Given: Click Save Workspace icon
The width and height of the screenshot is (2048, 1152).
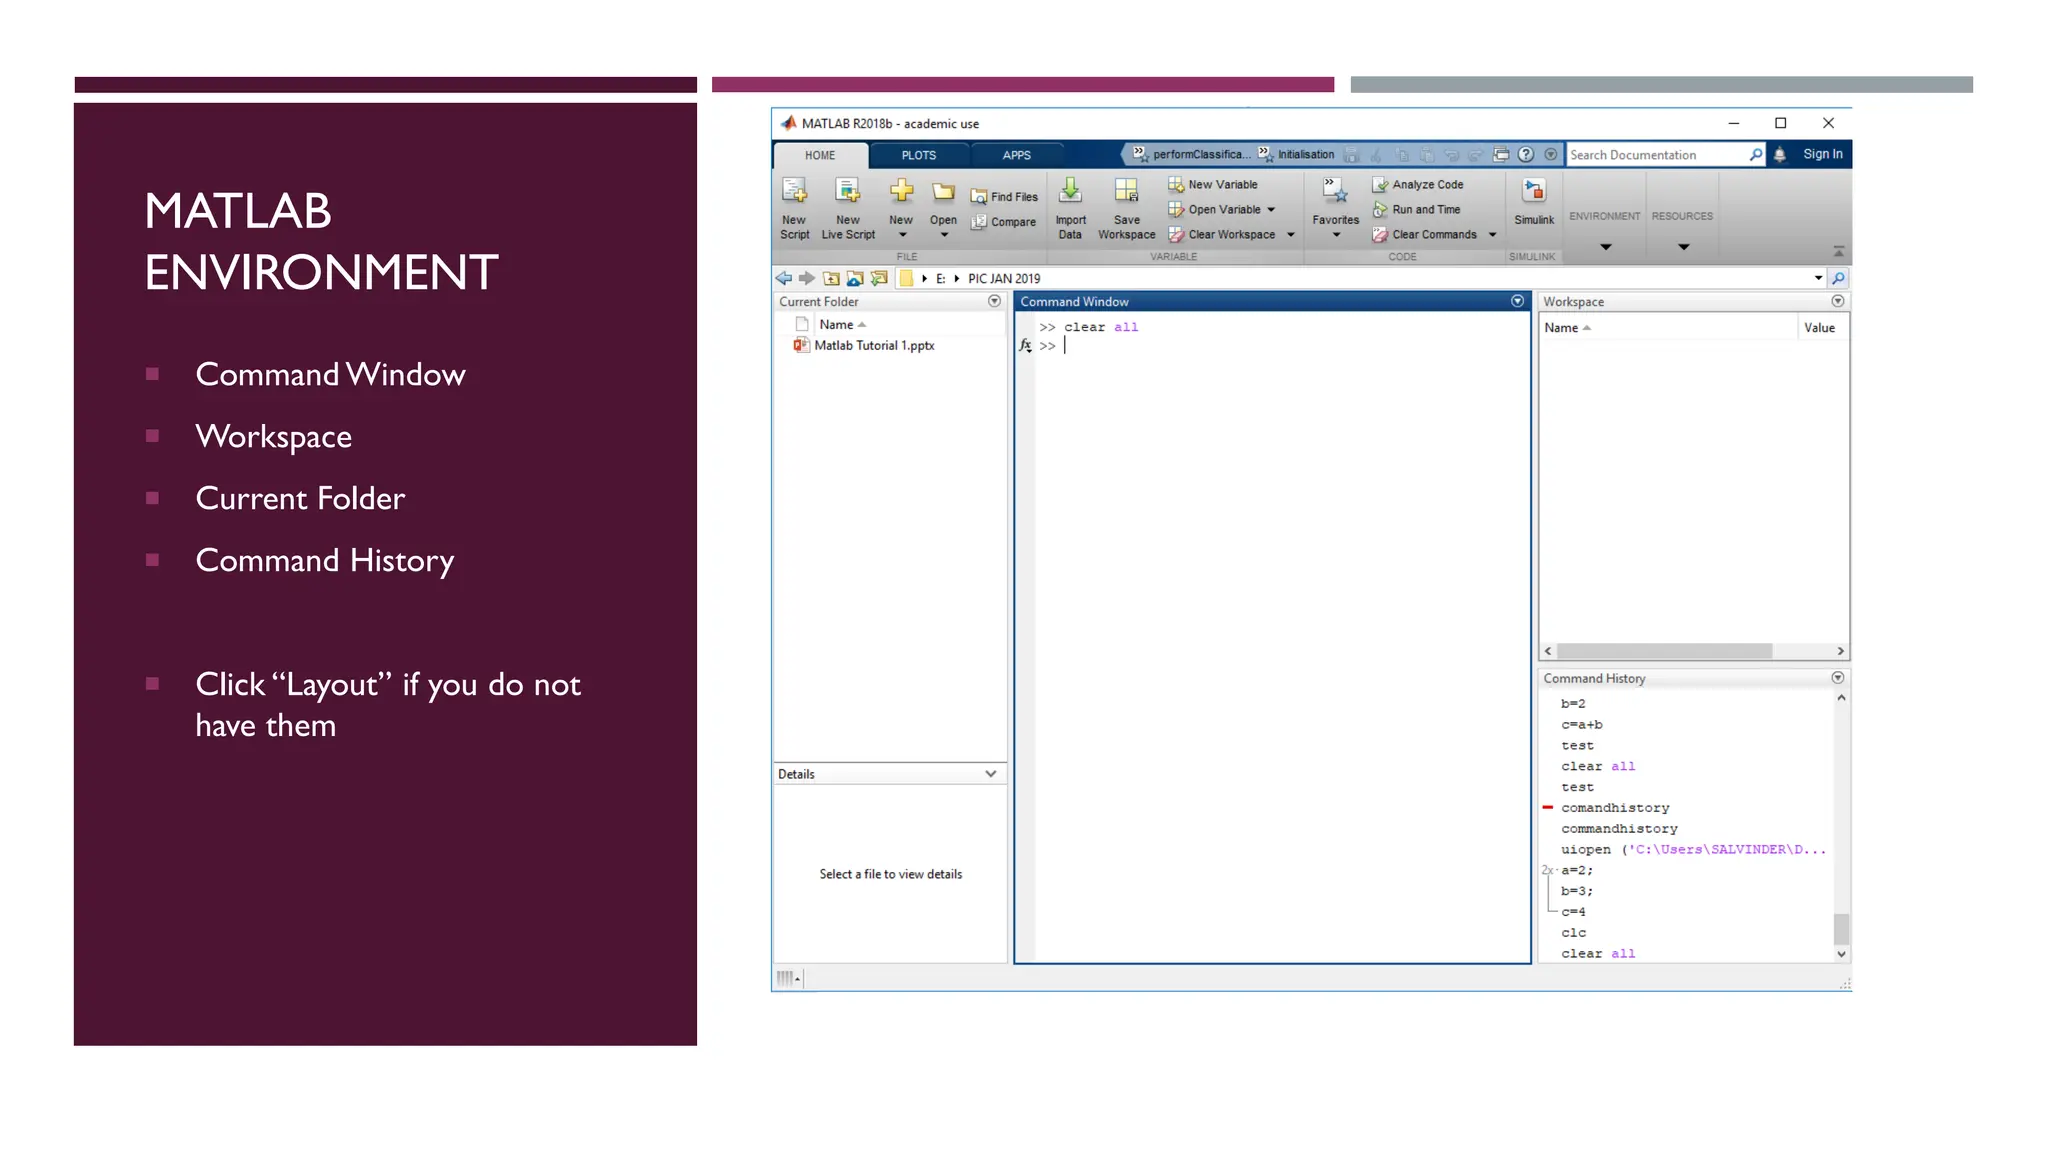Looking at the screenshot, I should click(1126, 190).
